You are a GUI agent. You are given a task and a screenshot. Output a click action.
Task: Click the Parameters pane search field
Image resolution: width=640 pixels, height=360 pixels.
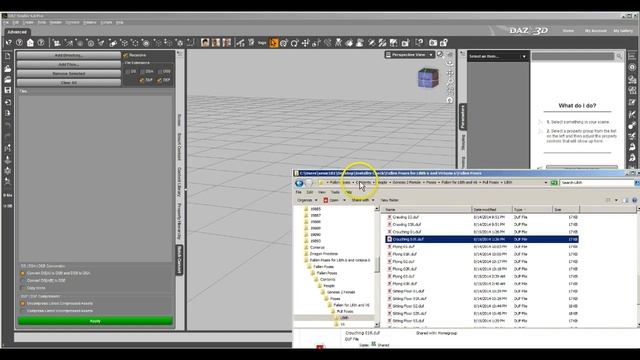click(573, 56)
